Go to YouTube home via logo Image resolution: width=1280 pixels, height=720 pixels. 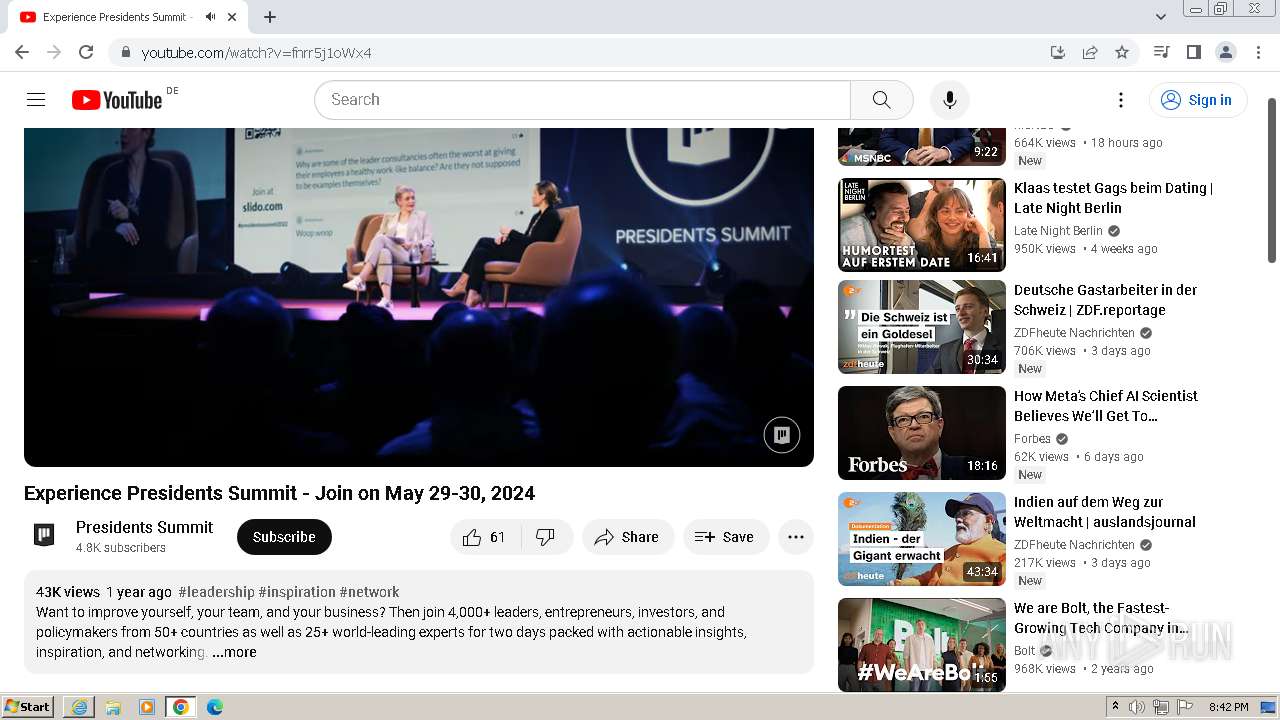pos(117,100)
